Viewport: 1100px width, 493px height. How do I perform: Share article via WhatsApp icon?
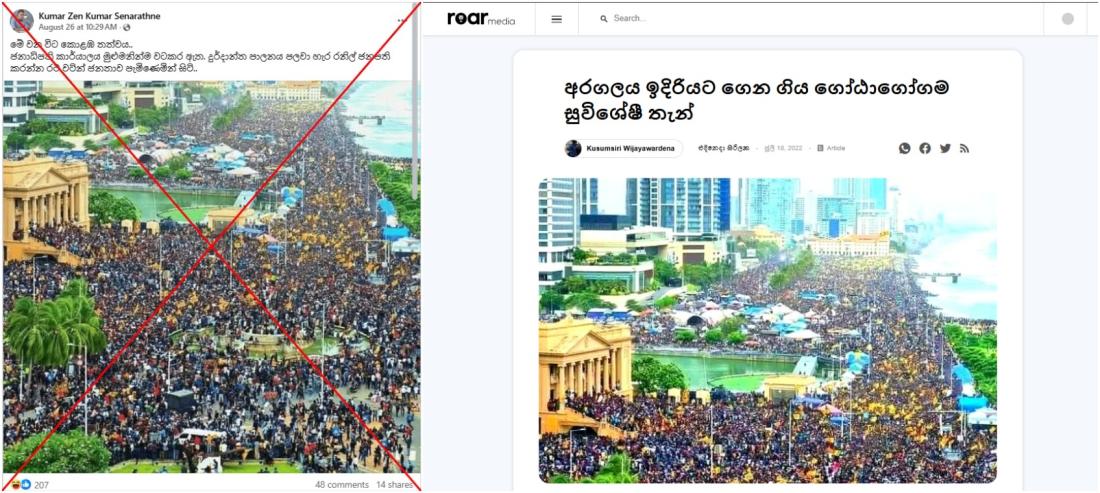click(904, 148)
